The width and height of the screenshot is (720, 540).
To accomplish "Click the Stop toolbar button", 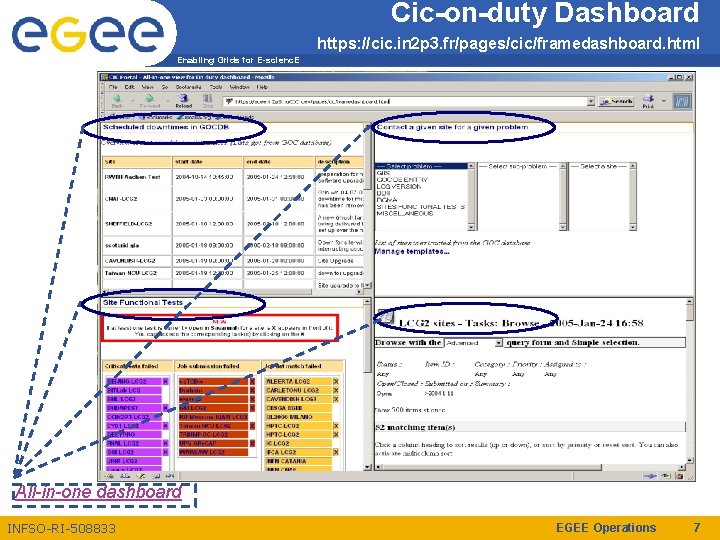I will [x=208, y=101].
